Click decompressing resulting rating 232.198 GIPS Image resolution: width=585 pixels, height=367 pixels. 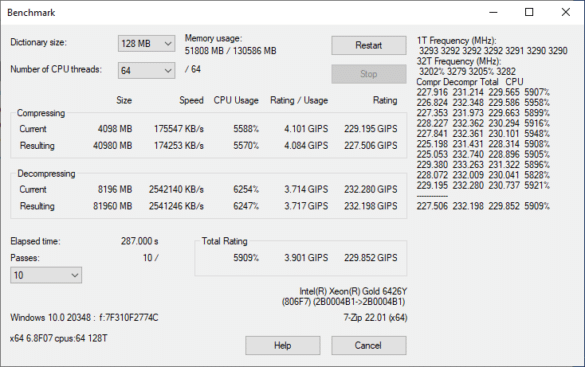pos(370,206)
